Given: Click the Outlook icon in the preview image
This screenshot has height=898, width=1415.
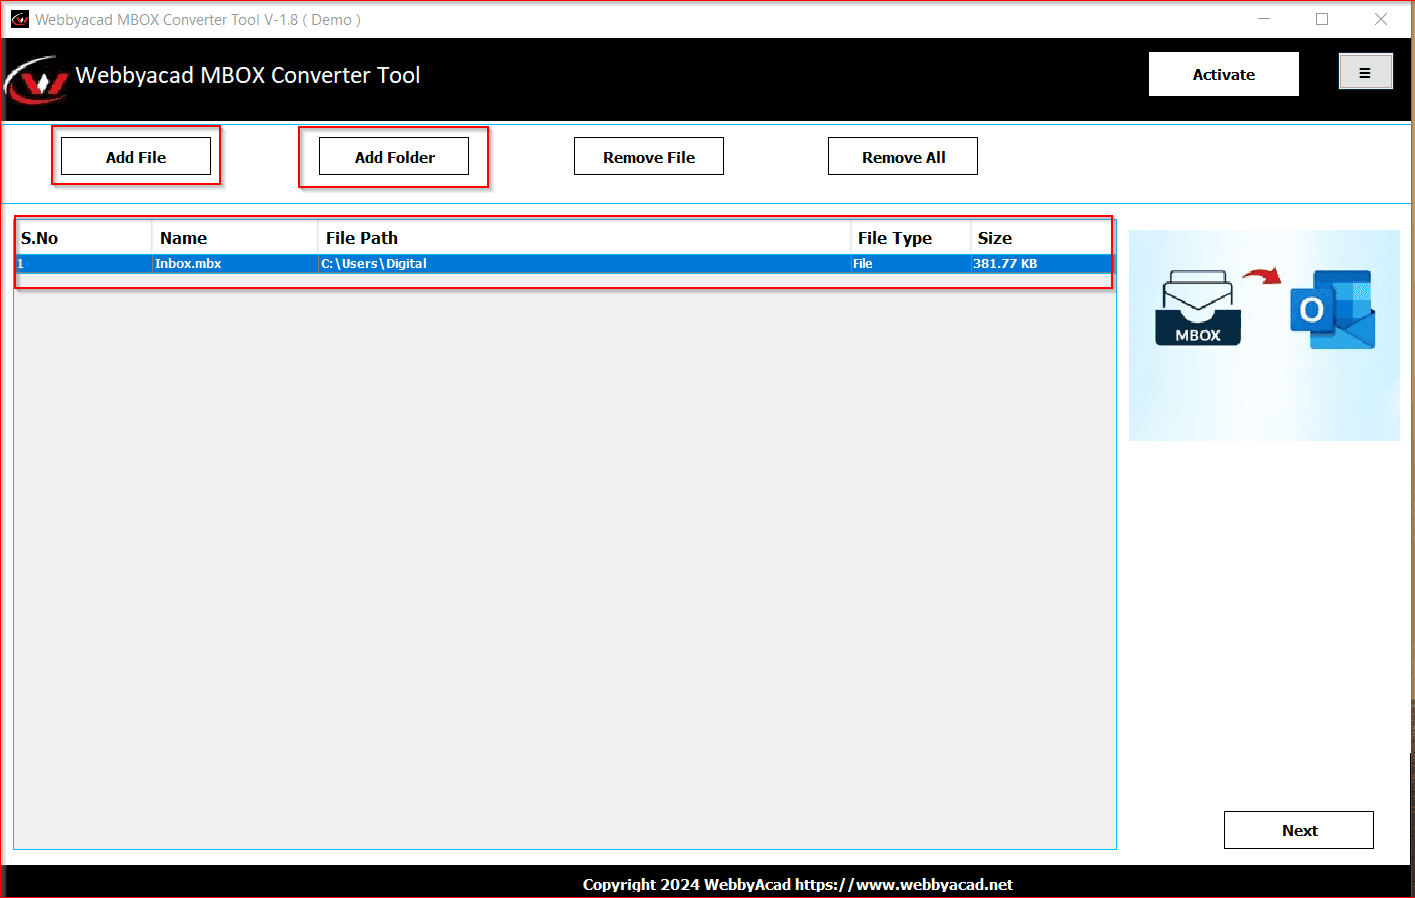Looking at the screenshot, I should [1332, 310].
